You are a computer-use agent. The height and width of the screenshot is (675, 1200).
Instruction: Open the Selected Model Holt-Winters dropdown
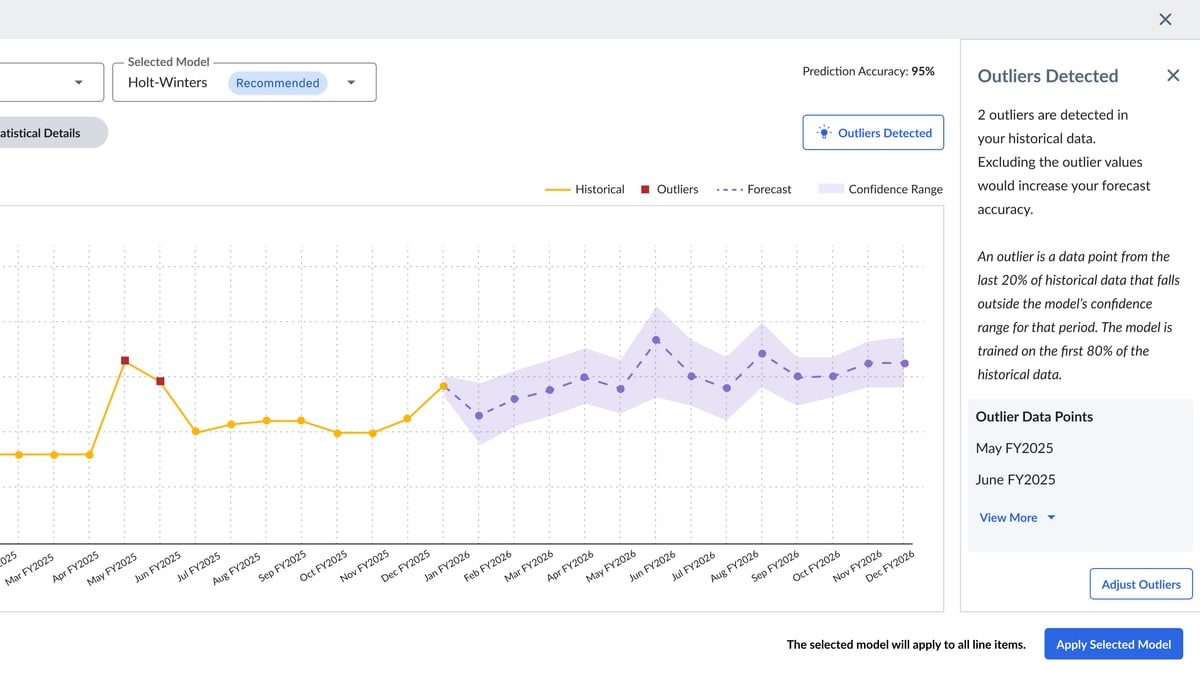(x=245, y=82)
